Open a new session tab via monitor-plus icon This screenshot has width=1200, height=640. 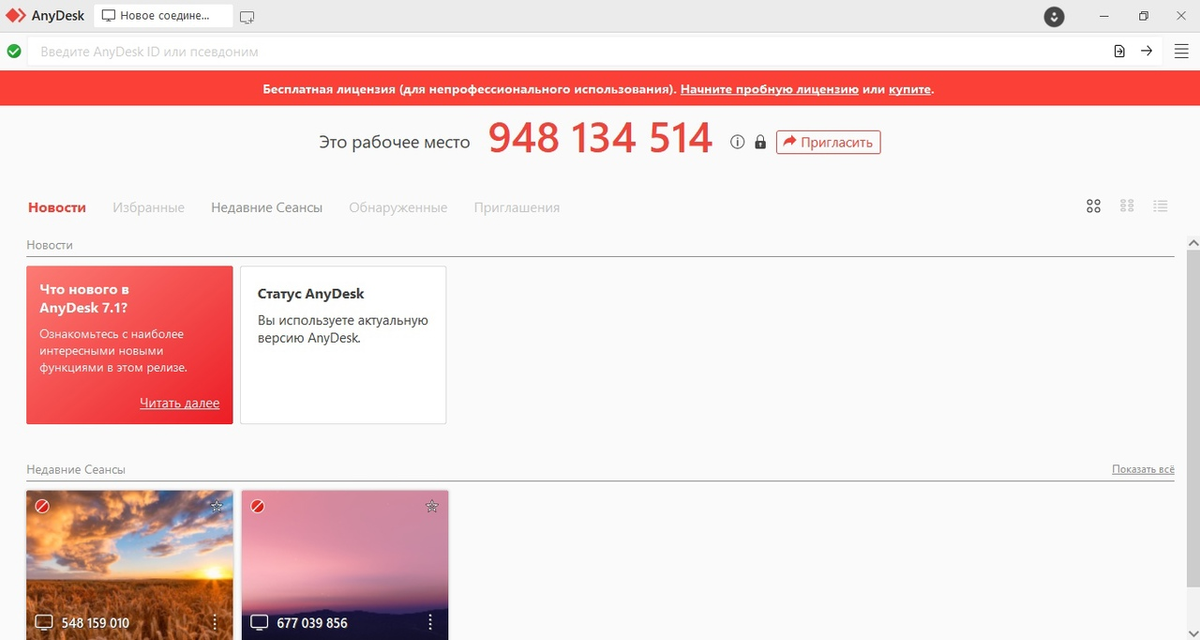click(x=247, y=17)
